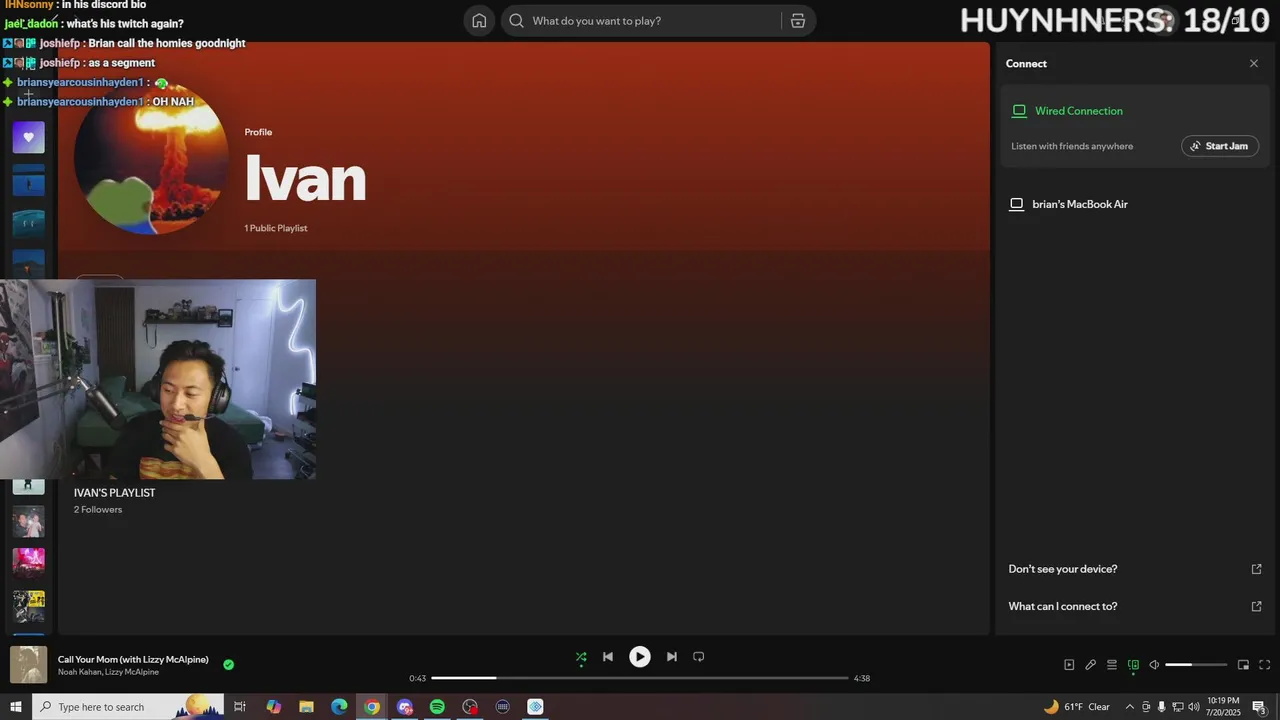This screenshot has width=1280, height=720.
Task: Toggle the Now Playing view
Action: click(x=1069, y=665)
